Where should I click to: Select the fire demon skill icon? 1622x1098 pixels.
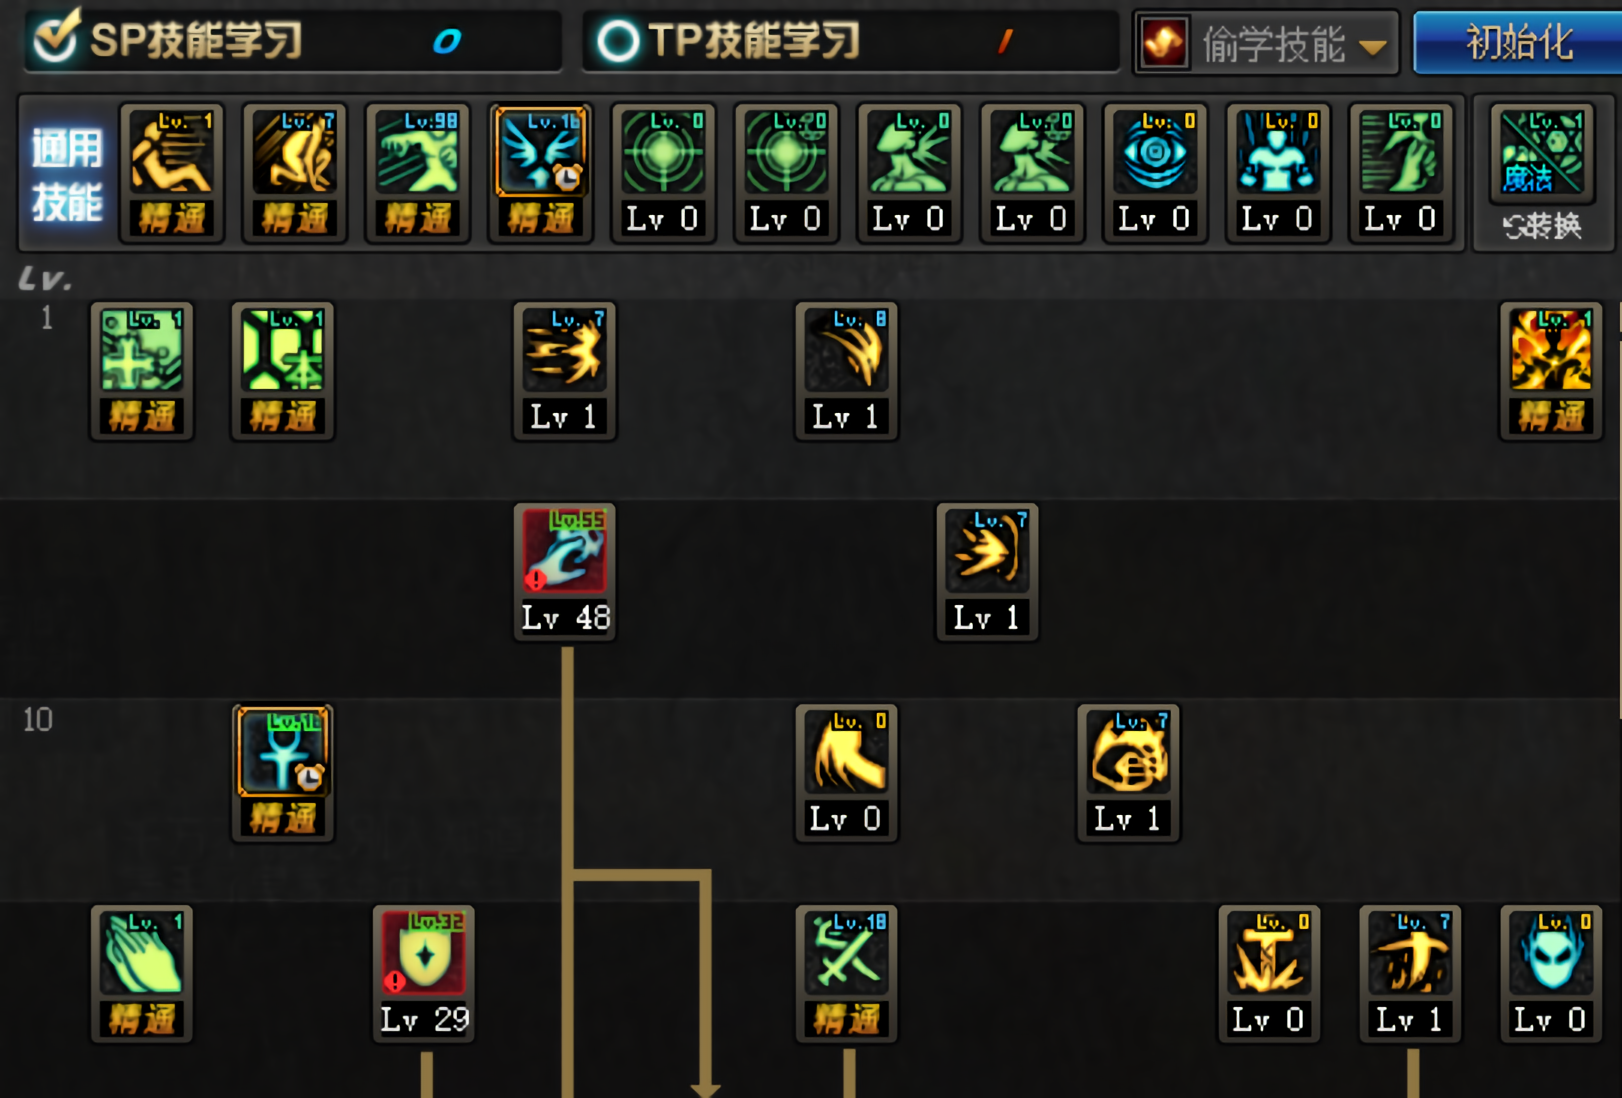(1551, 370)
